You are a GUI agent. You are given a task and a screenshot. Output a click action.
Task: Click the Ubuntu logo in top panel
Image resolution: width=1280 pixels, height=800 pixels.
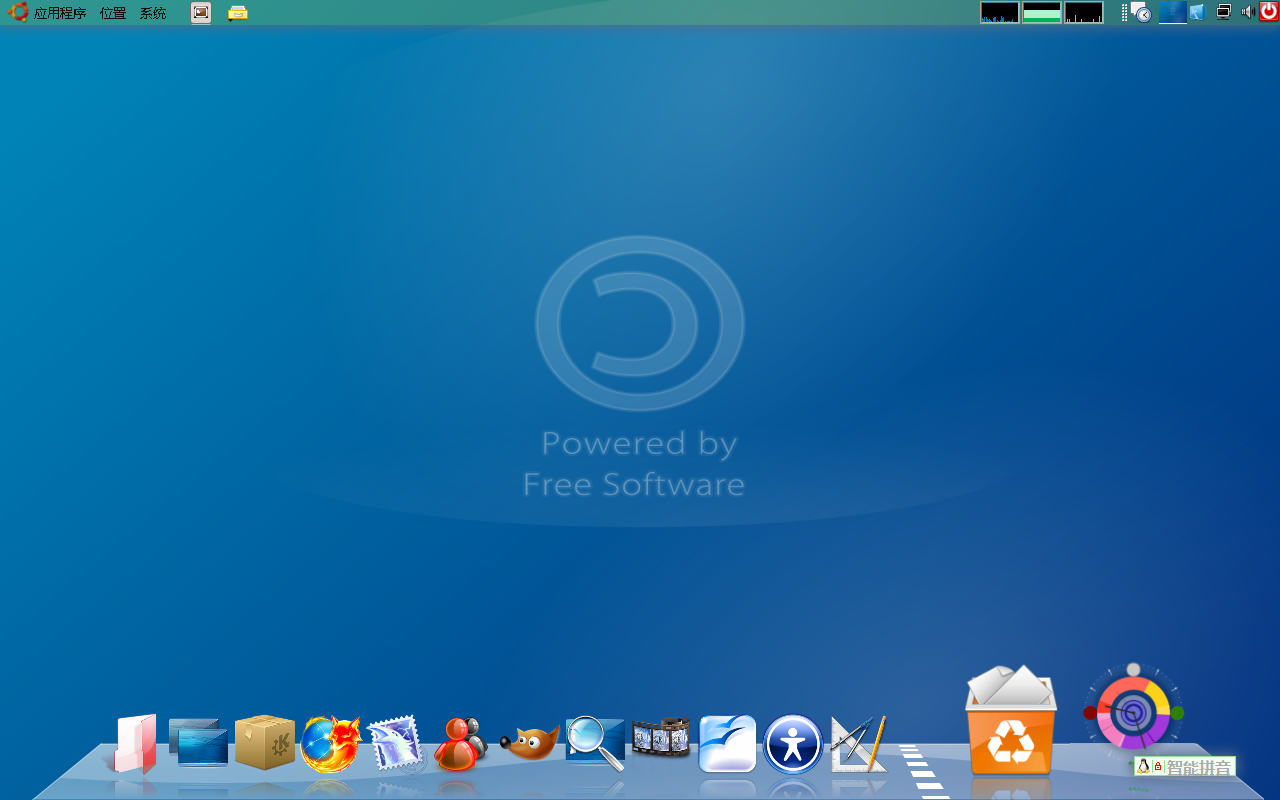pos(18,12)
